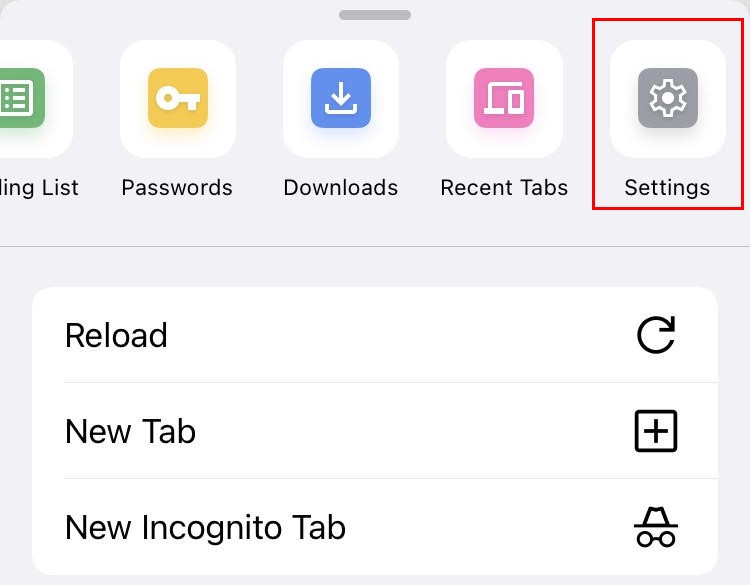Image resolution: width=750 pixels, height=585 pixels.
Task: Click the circular arrow reload icon
Action: [656, 335]
